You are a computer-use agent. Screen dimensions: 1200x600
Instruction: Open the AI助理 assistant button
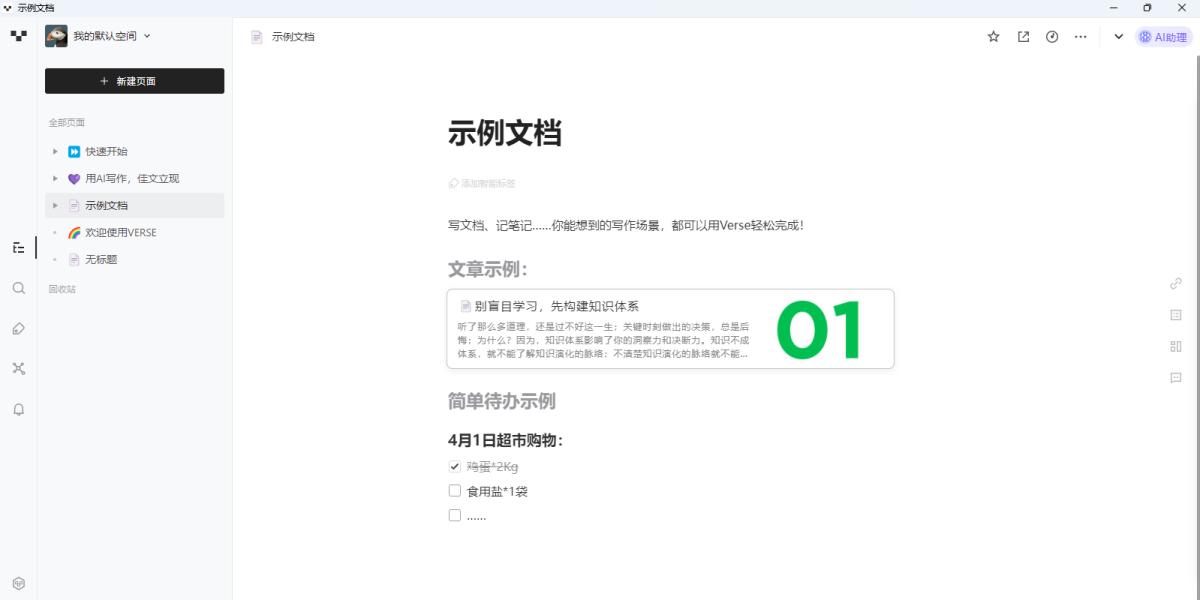point(1164,37)
